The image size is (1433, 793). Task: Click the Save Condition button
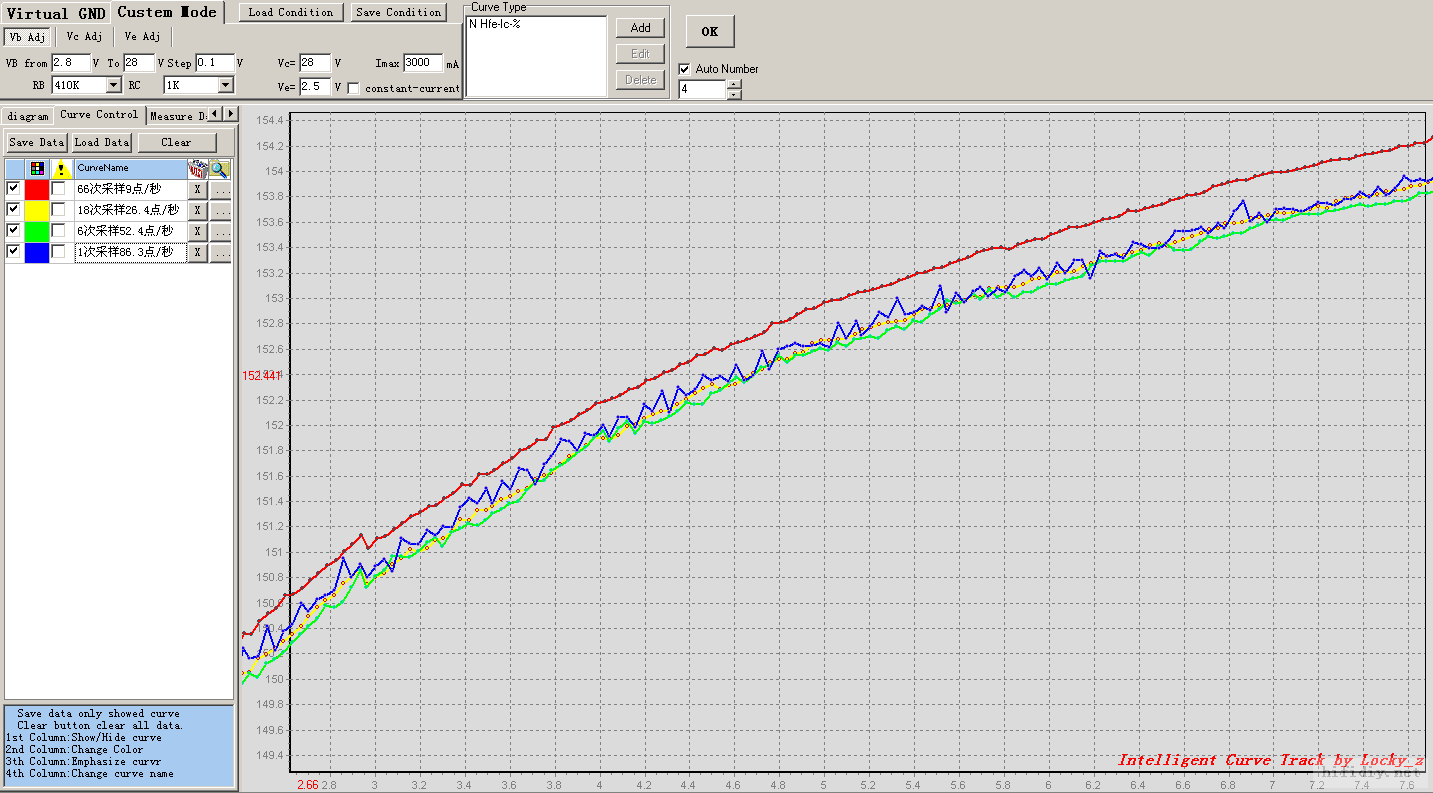click(x=398, y=13)
